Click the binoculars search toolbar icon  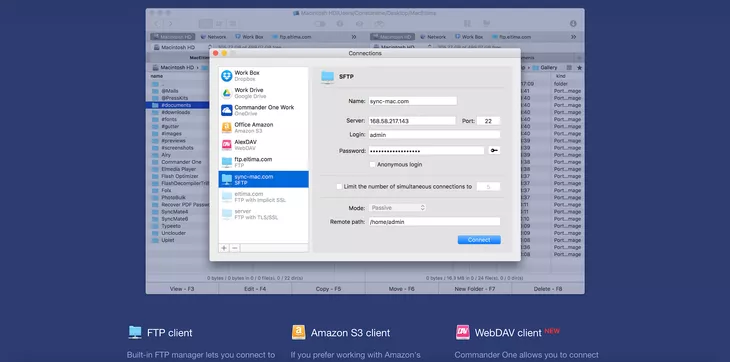pos(379,24)
